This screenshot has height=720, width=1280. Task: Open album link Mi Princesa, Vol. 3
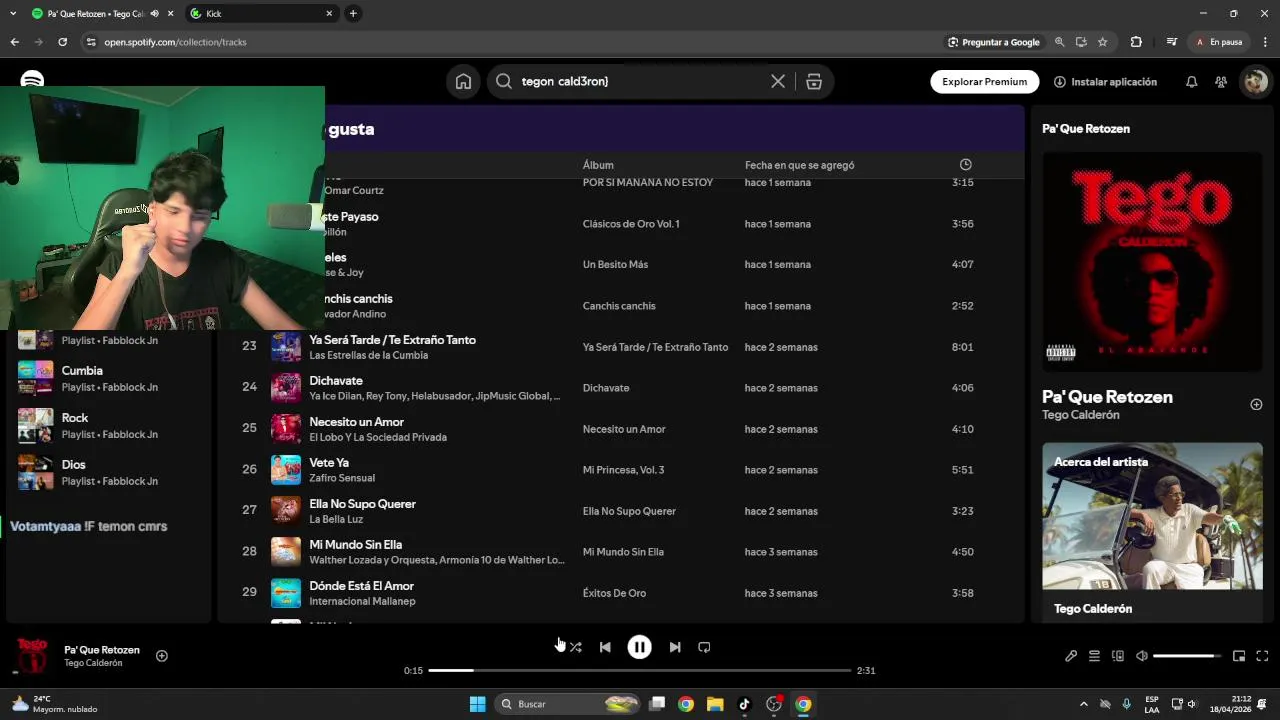coord(623,470)
